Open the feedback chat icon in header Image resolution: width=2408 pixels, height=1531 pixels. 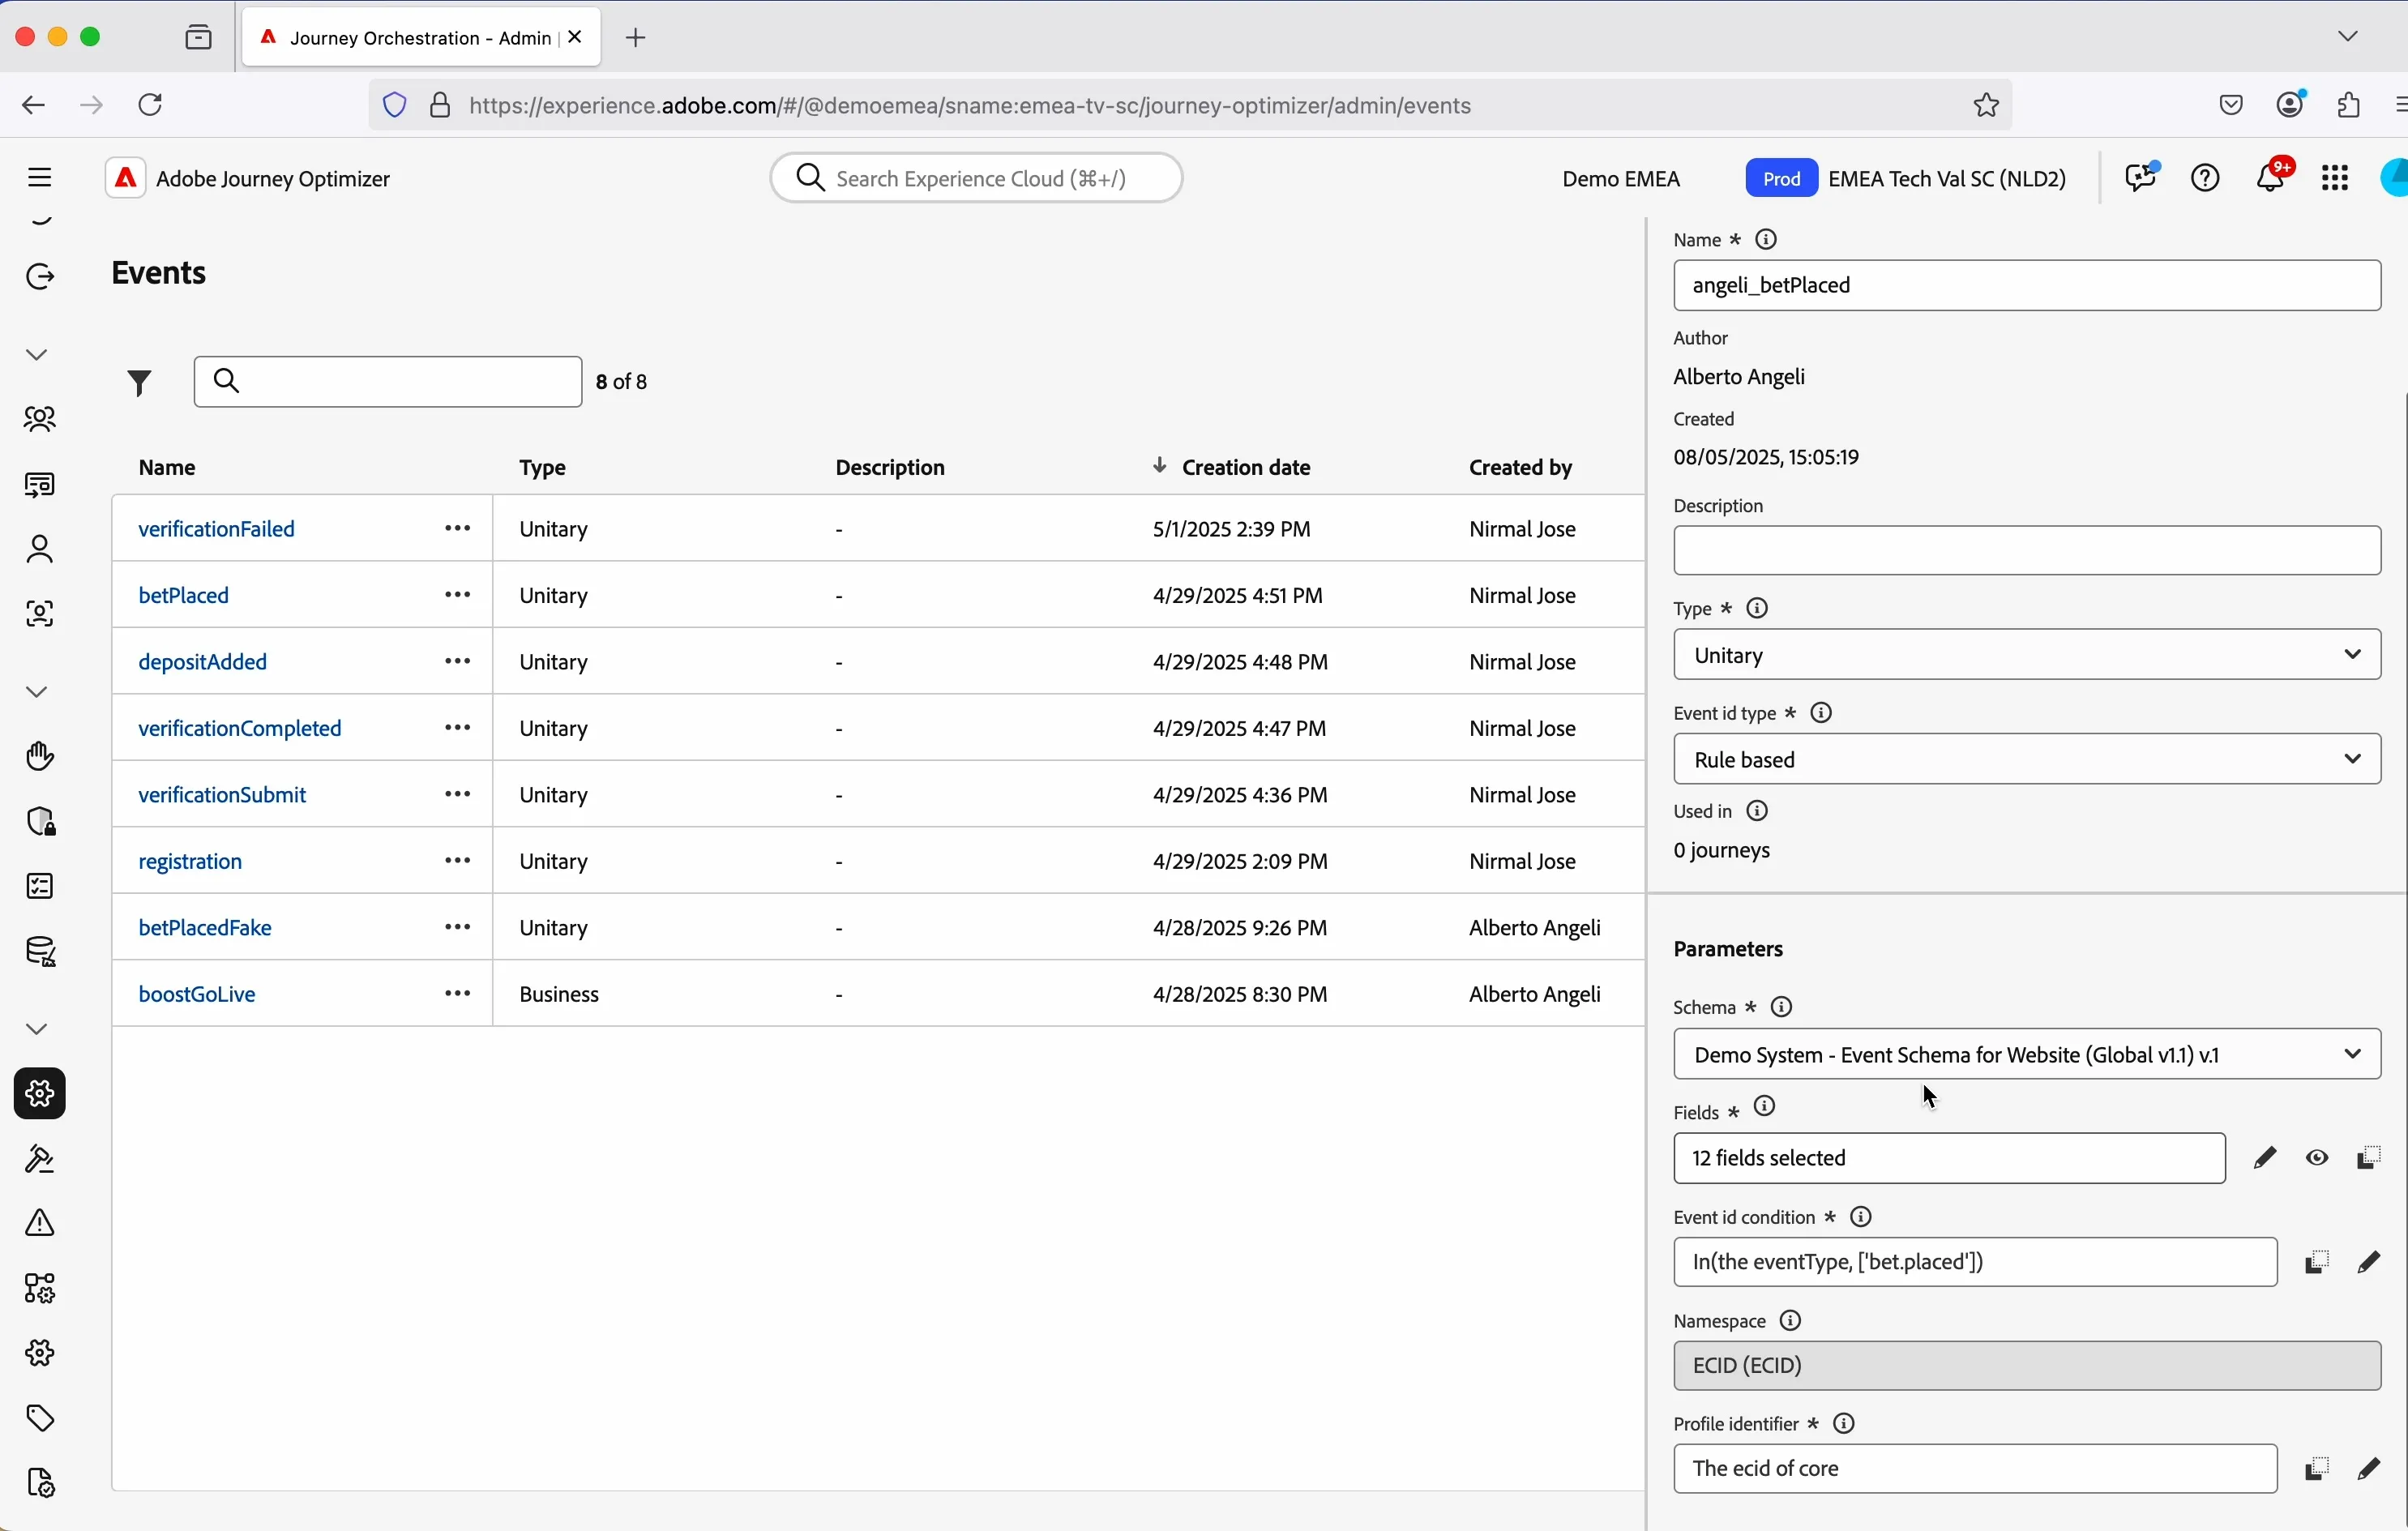point(2142,178)
